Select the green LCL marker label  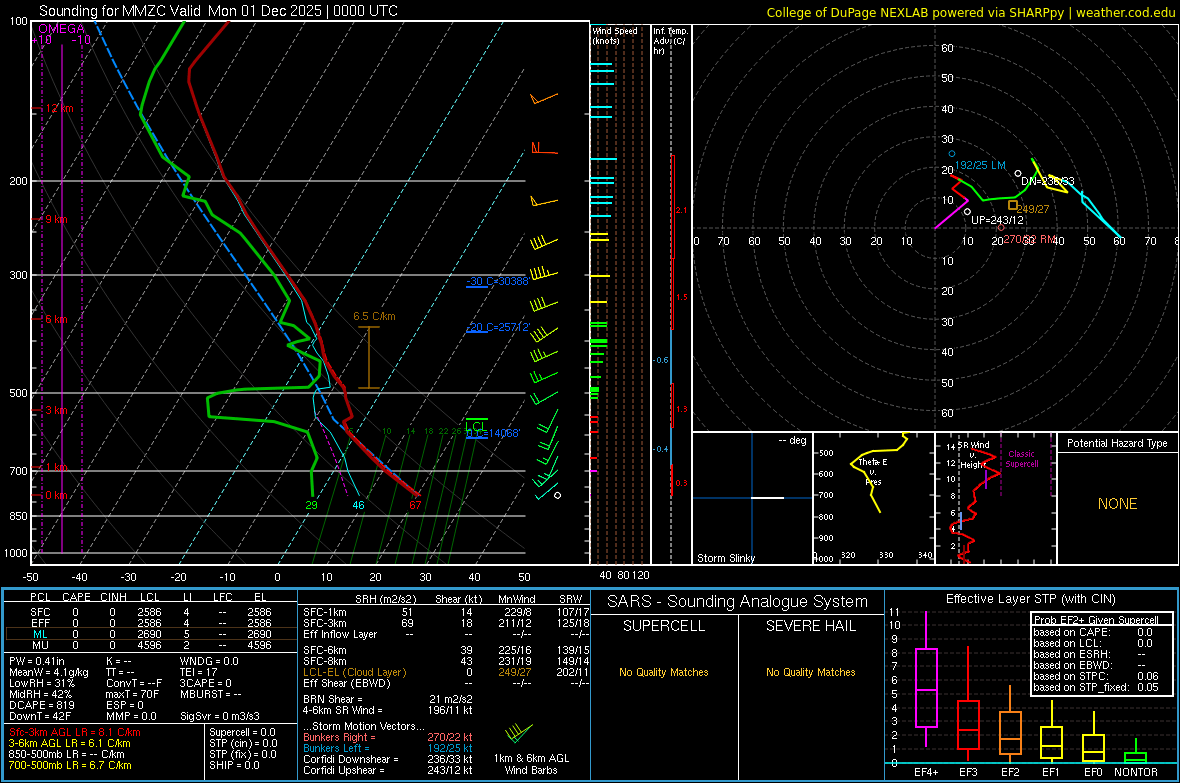click(x=475, y=425)
